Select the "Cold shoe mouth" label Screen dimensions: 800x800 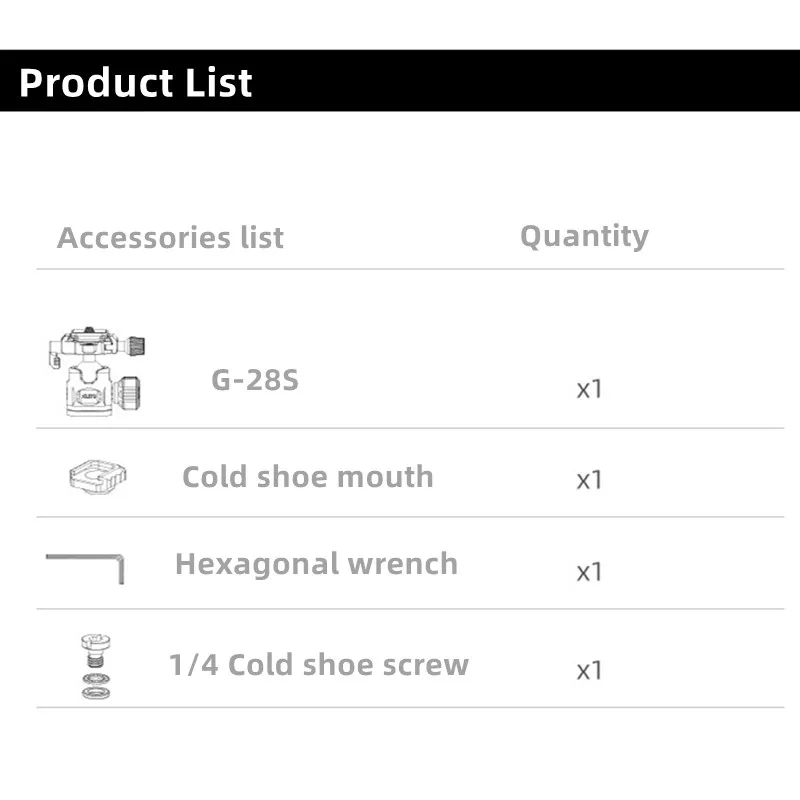tap(308, 476)
